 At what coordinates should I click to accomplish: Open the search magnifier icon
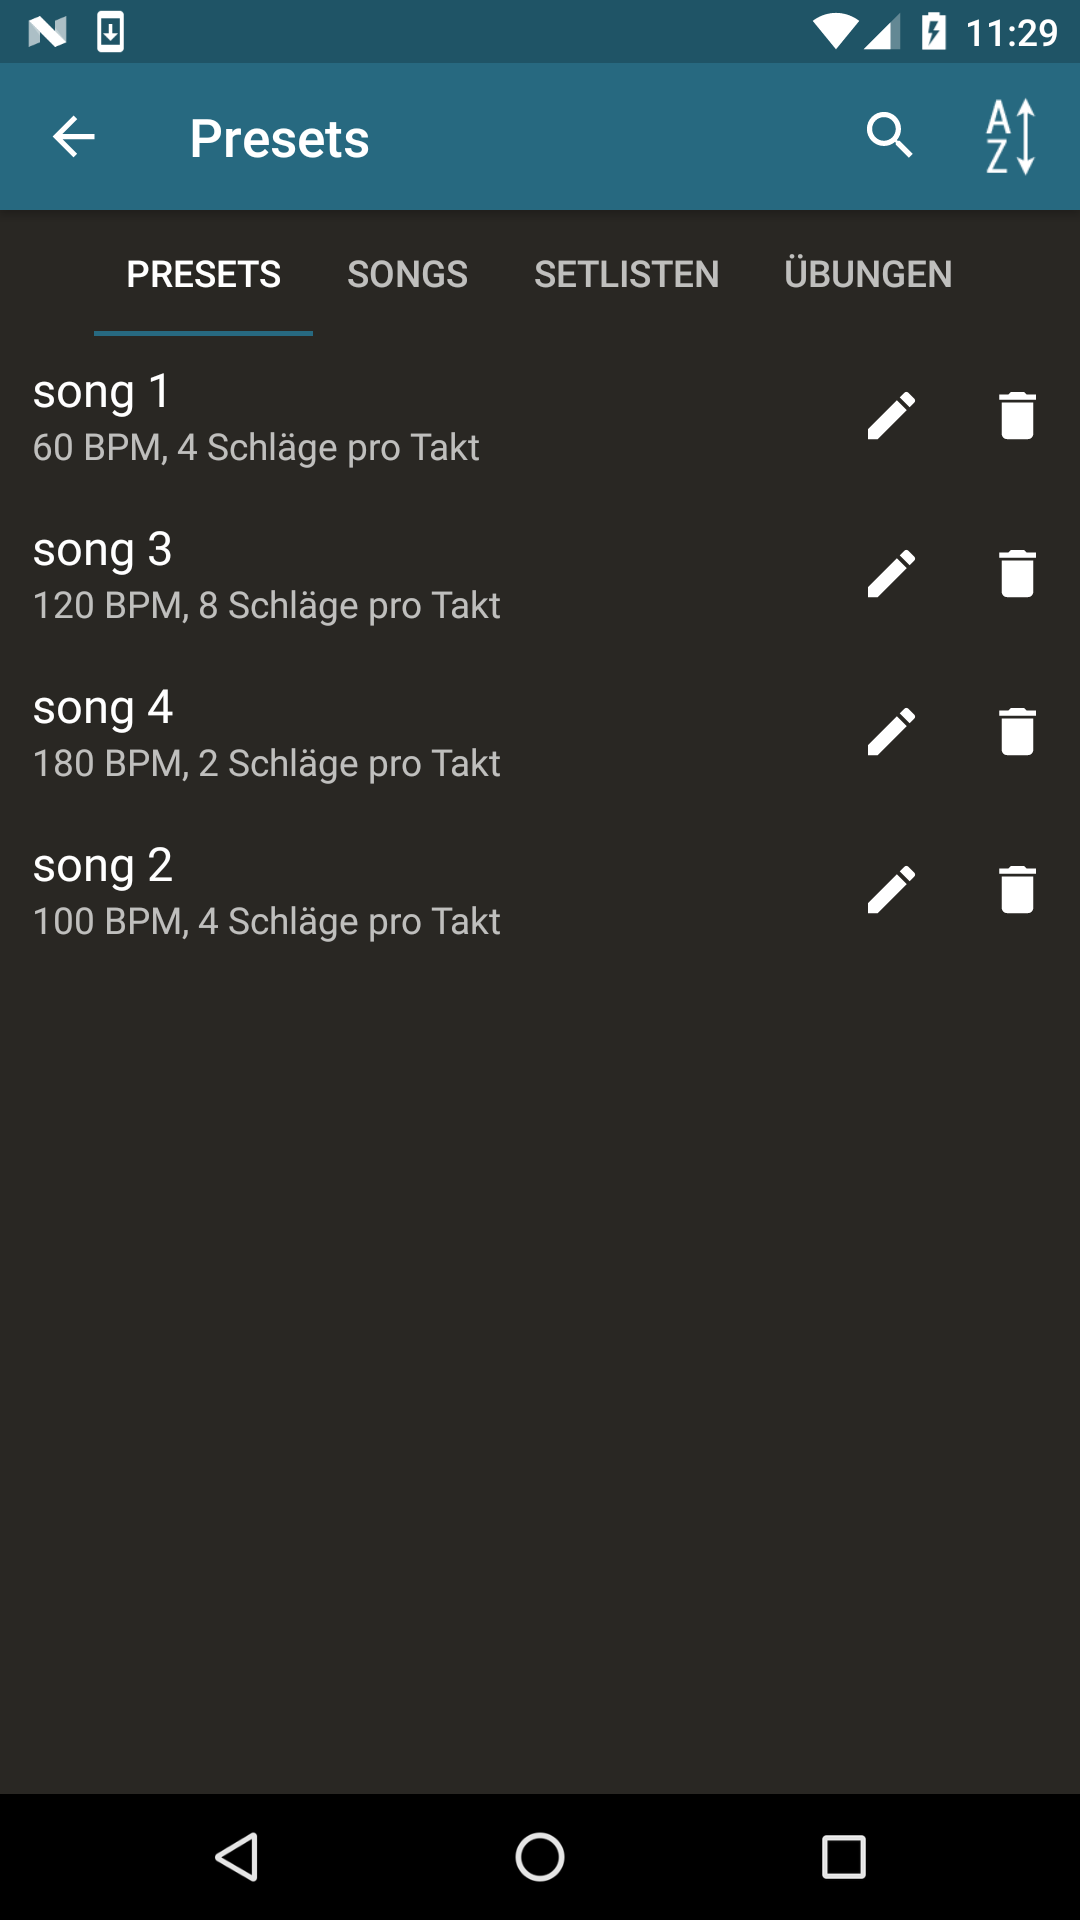(889, 137)
